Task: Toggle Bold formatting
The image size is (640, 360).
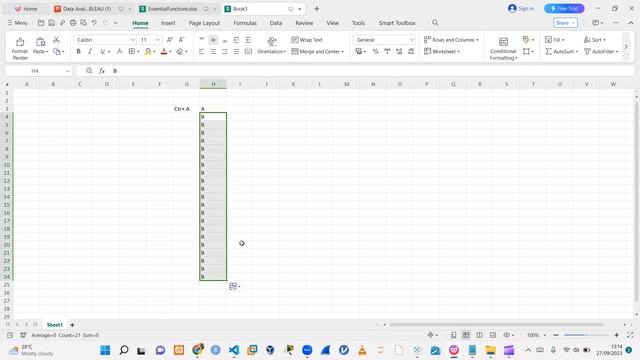Action: tap(78, 51)
